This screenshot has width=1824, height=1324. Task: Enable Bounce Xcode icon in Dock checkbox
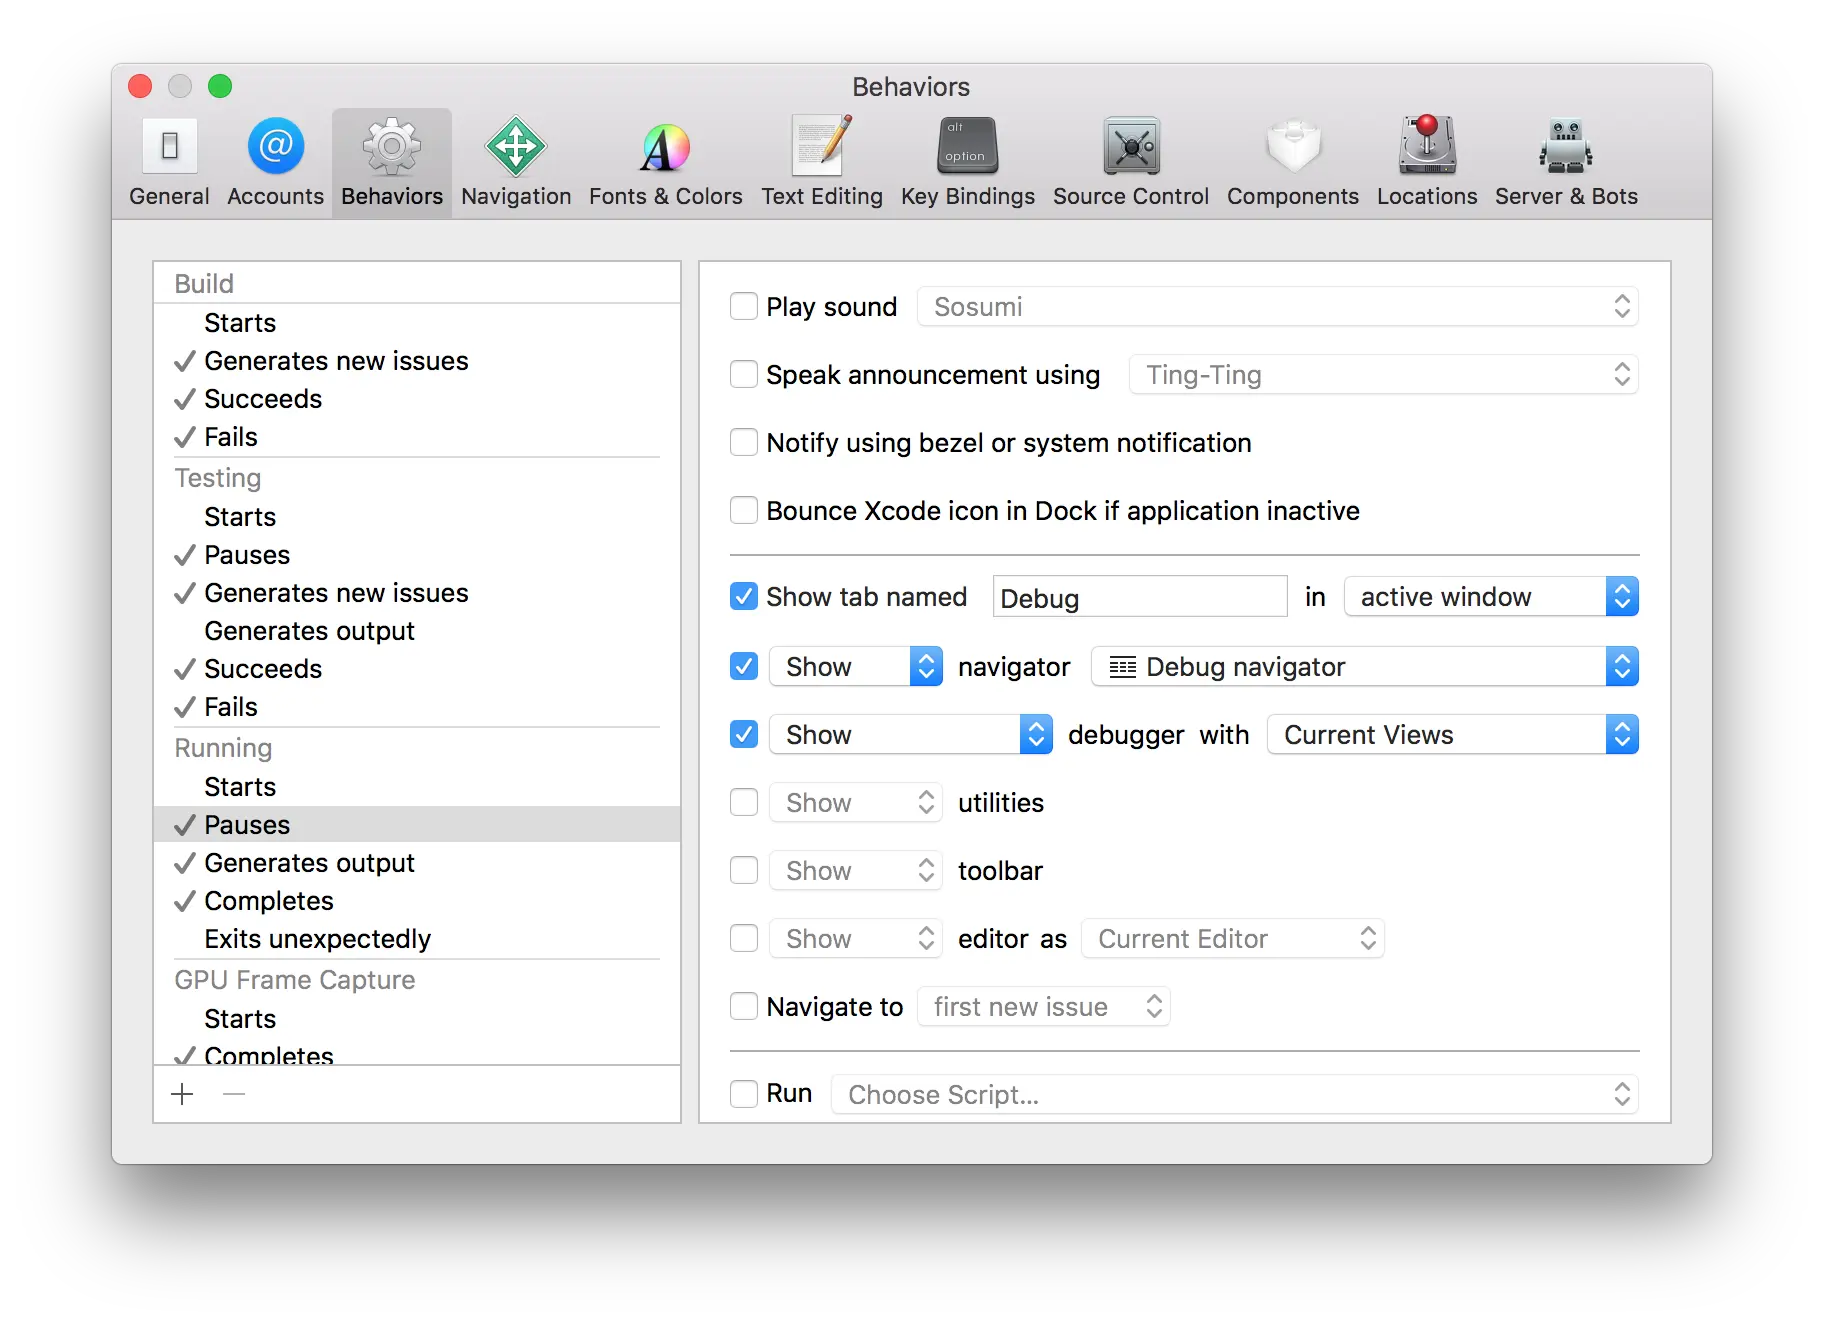tap(744, 510)
